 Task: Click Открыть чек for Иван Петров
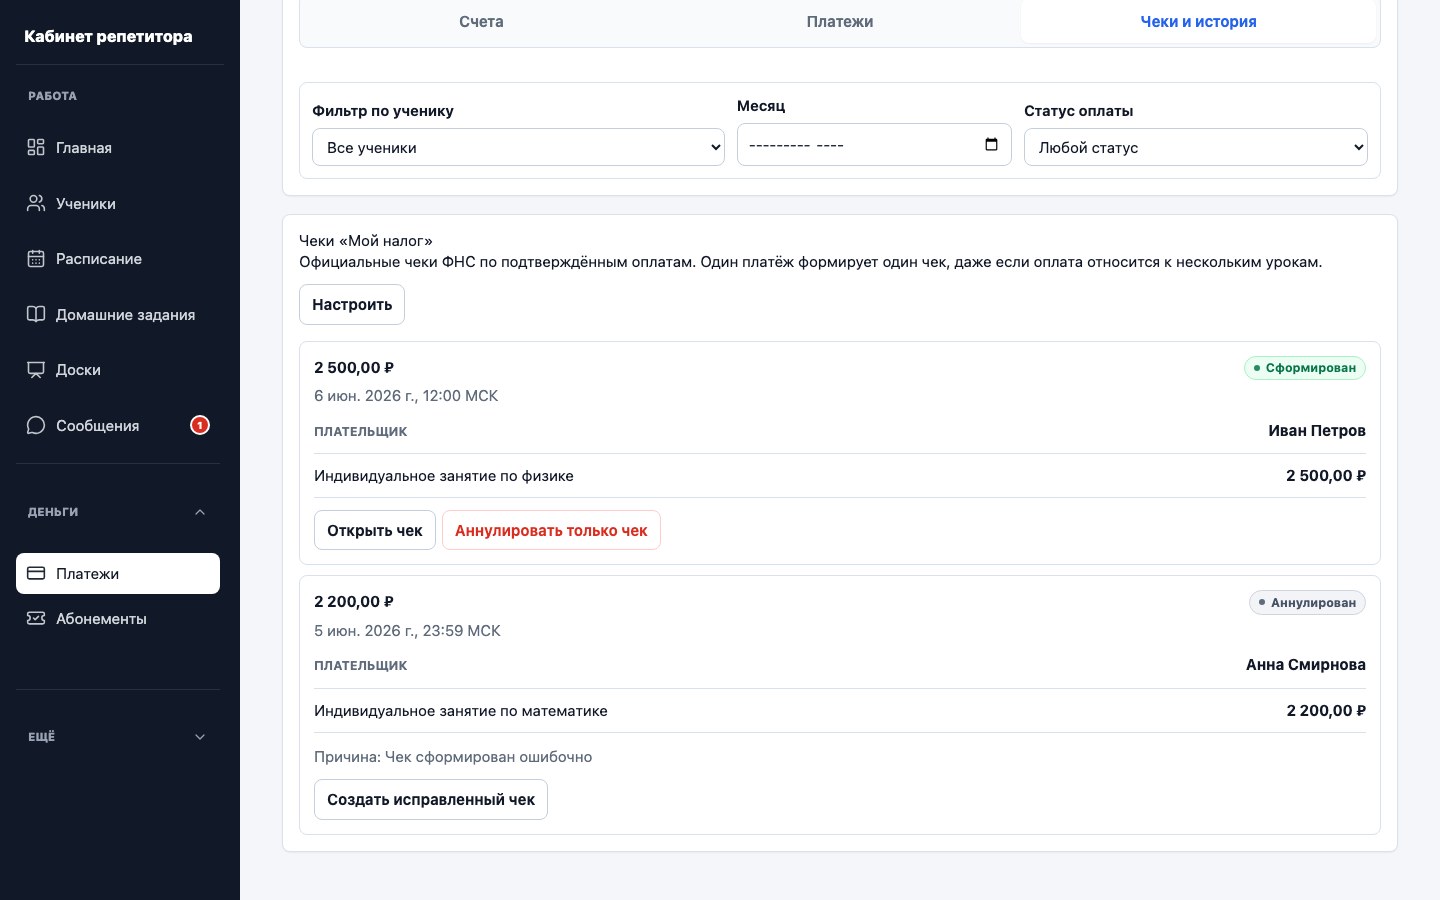coord(375,530)
